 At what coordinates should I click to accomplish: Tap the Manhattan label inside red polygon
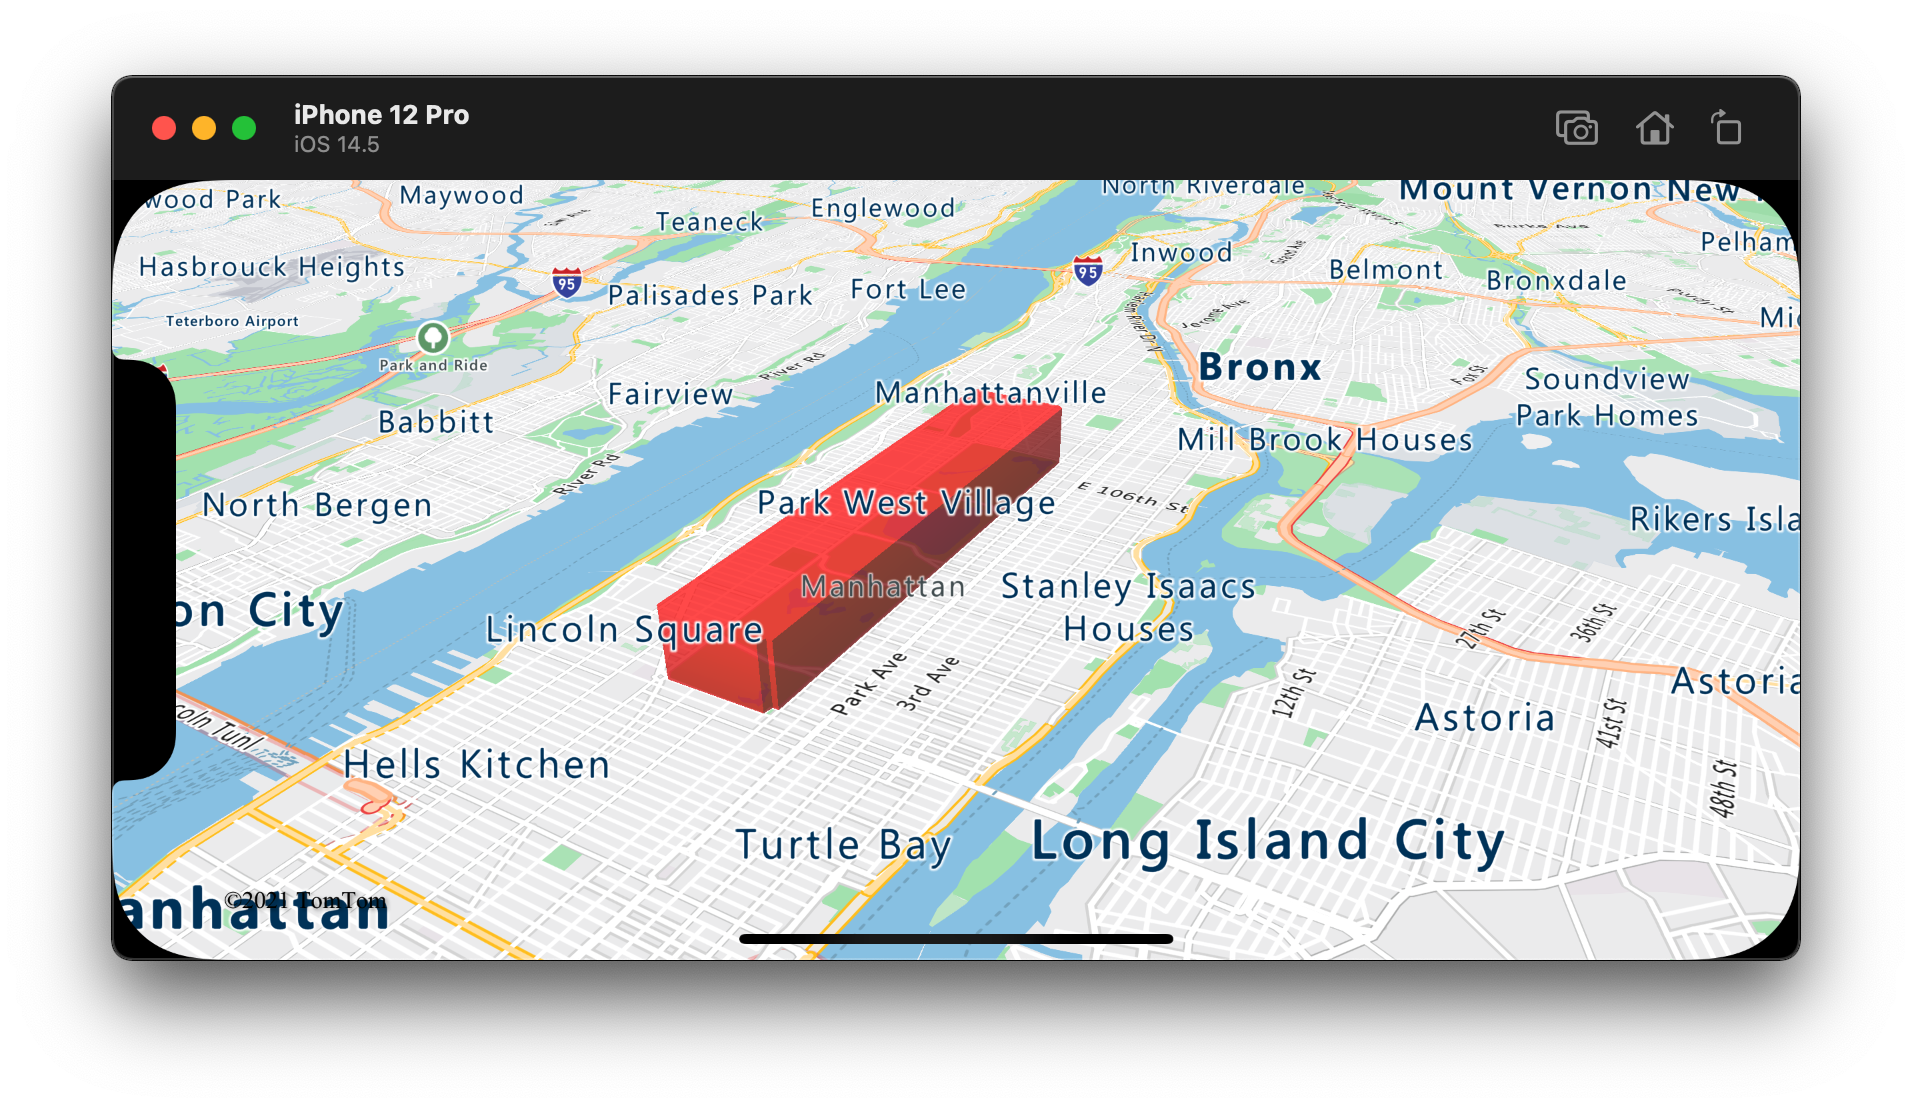(883, 586)
